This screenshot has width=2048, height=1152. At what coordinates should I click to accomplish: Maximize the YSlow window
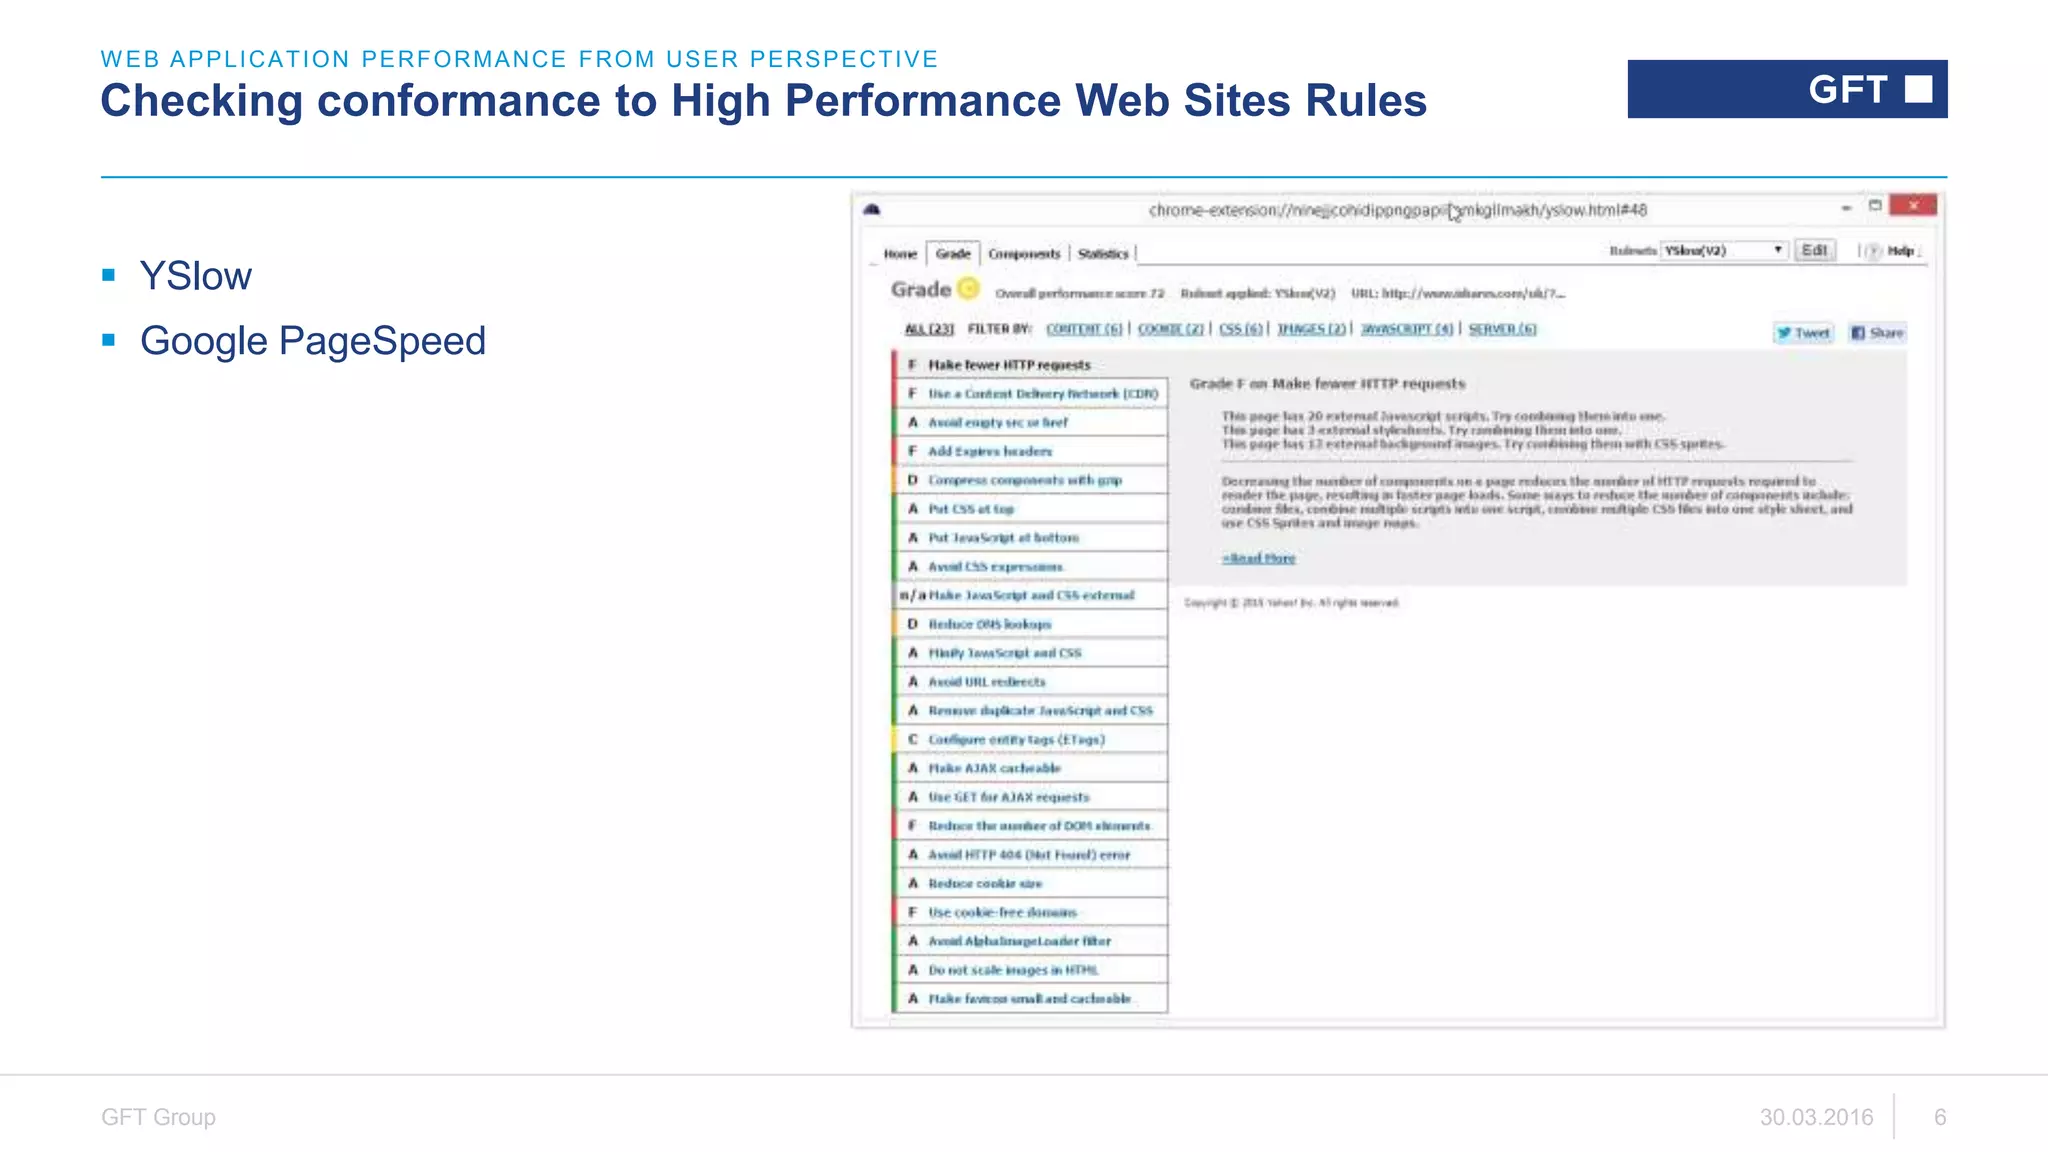(x=1875, y=206)
